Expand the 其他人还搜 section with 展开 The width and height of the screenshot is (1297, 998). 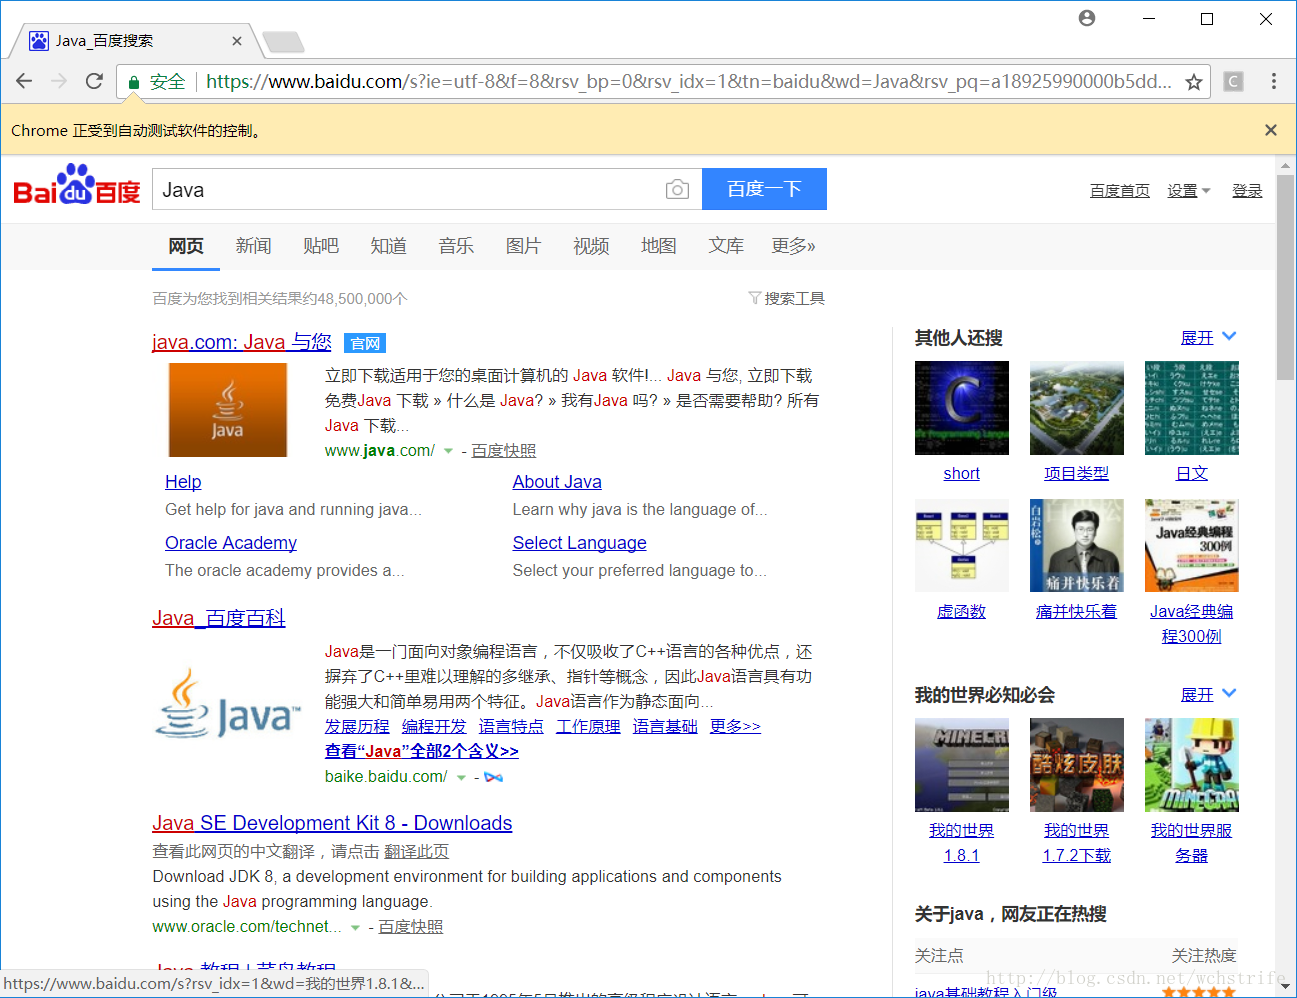point(1209,337)
